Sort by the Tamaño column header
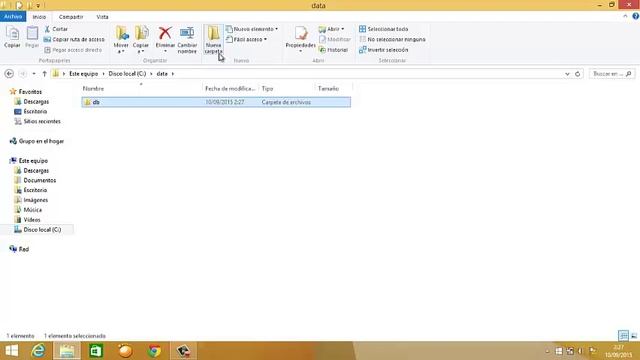 pyautogui.click(x=333, y=89)
